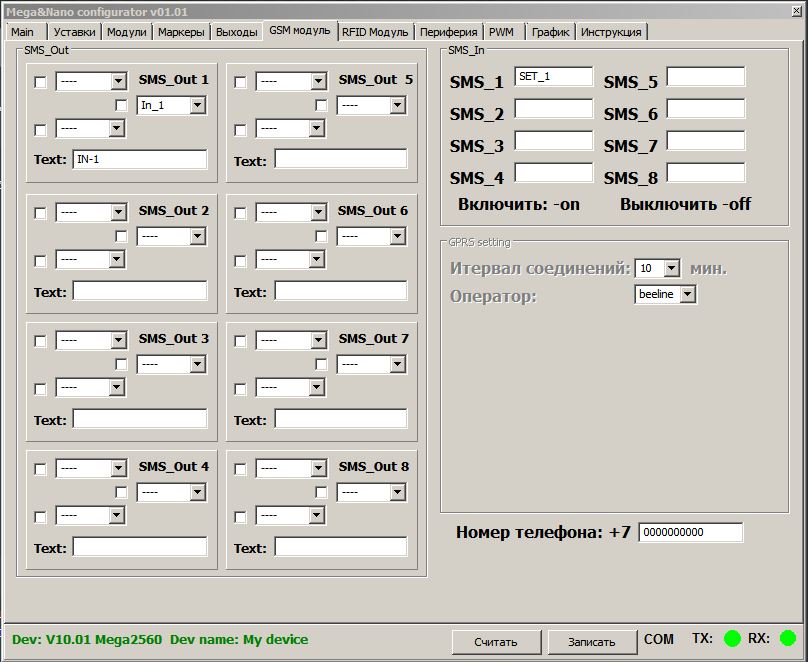The width and height of the screenshot is (808, 662).
Task: Switch to the RFID Модуль tab
Action: 375,32
